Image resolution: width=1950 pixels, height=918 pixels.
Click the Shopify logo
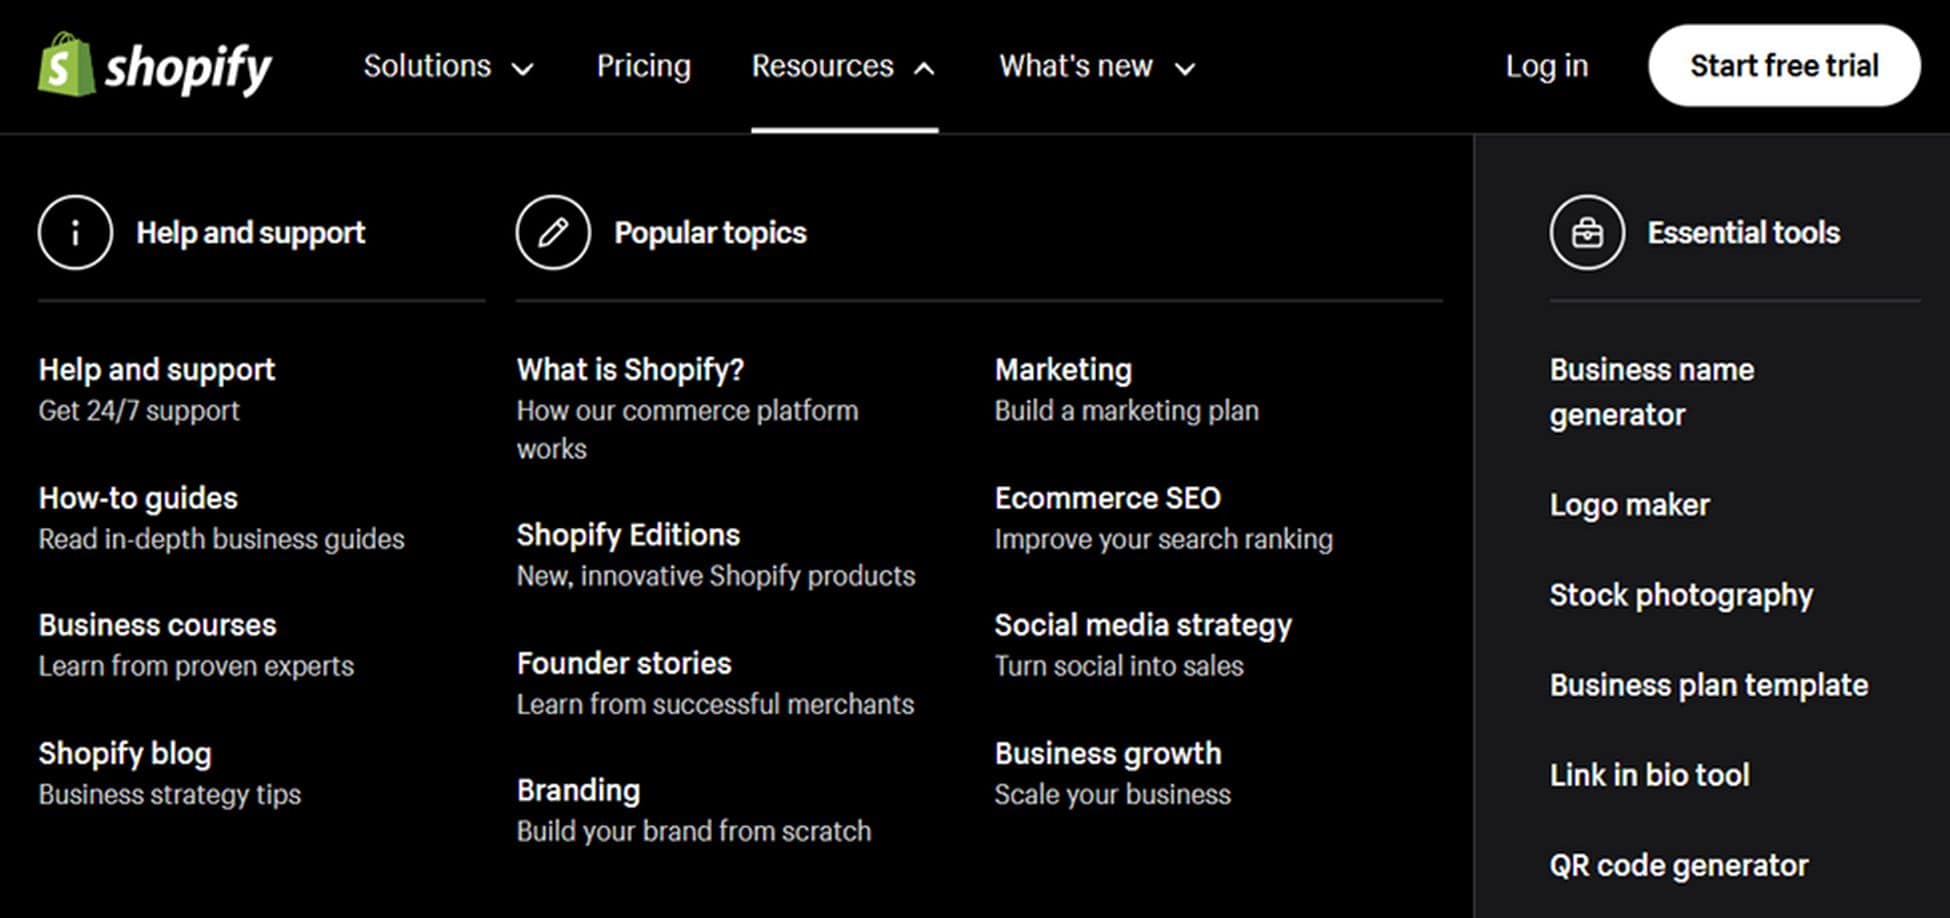point(155,65)
